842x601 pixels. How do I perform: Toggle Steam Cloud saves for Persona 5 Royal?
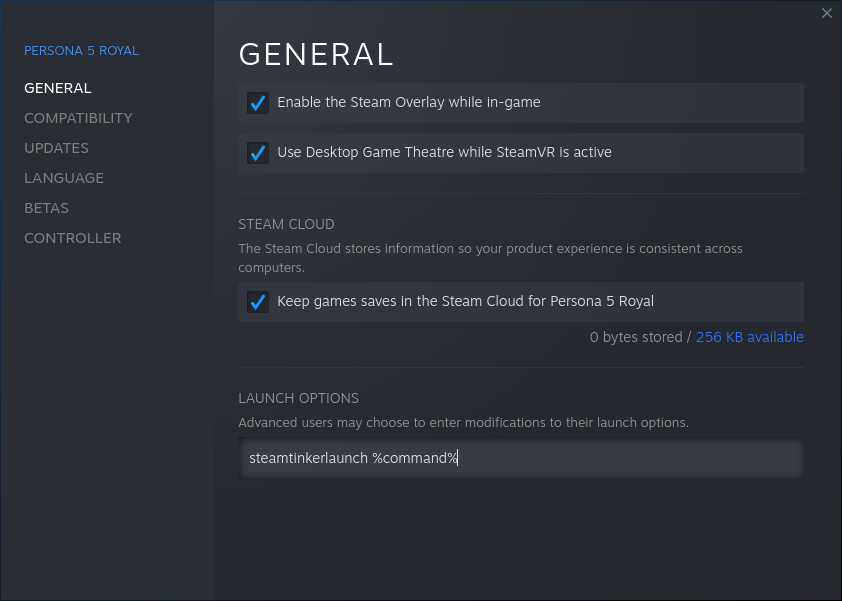[x=258, y=301]
